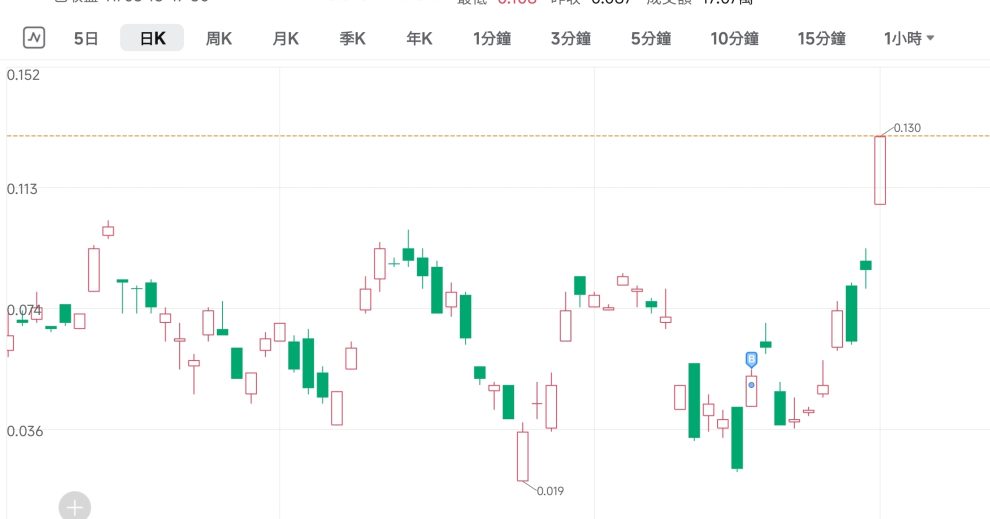990x519 pixels.
Task: Switch to the 5日 chart tab
Action: pos(86,39)
